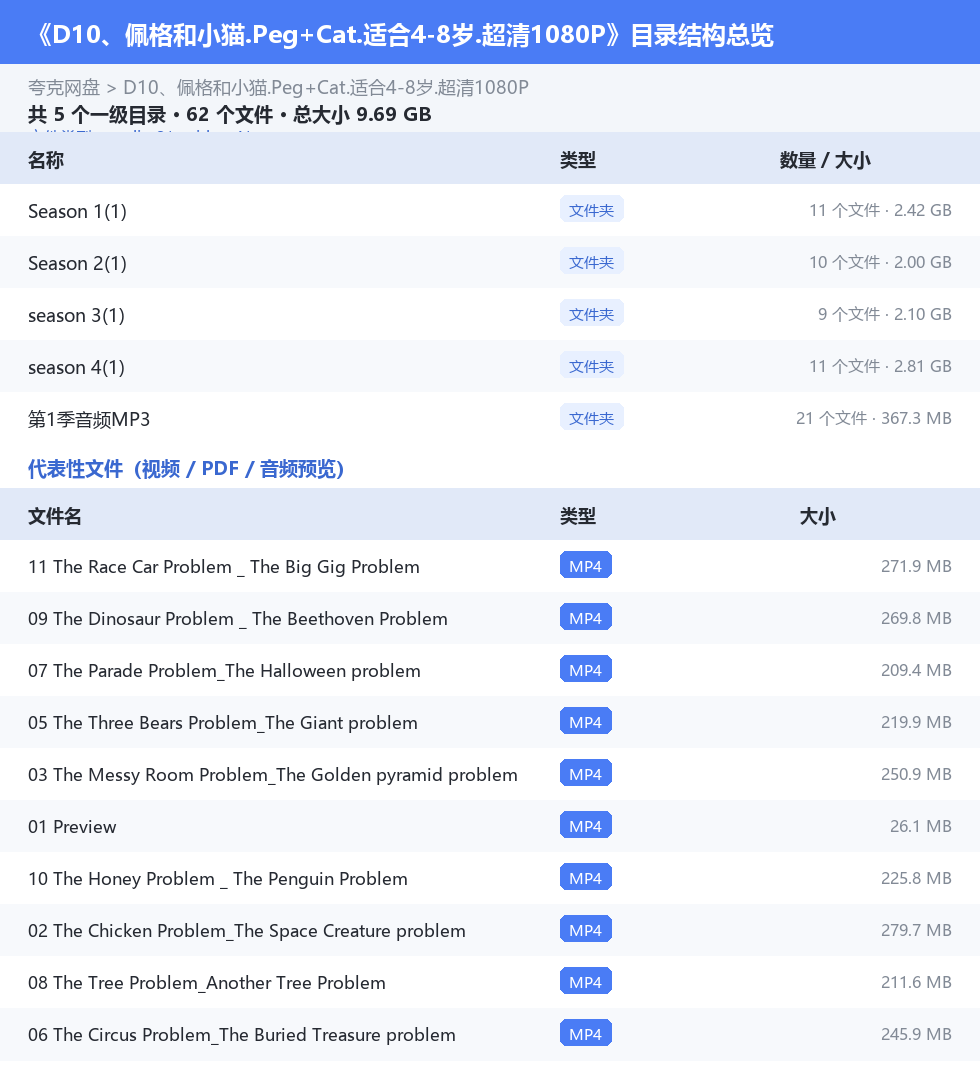980x1092 pixels.
Task: Click the page title 目录结构总览
Action: click(x=403, y=35)
